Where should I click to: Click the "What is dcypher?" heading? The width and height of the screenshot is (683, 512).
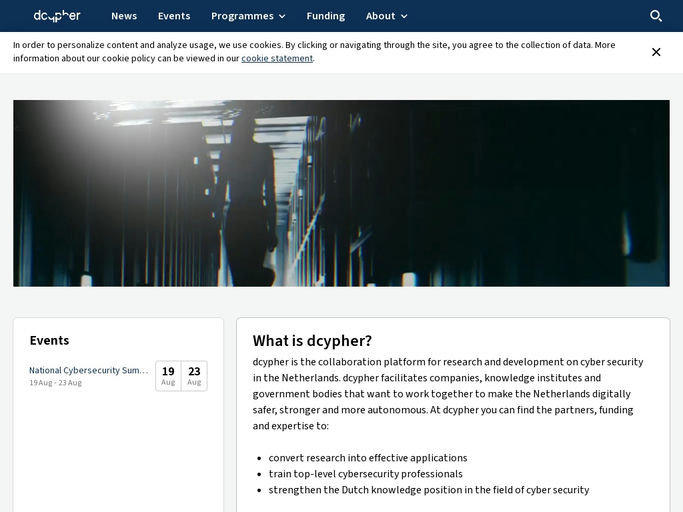coord(312,341)
